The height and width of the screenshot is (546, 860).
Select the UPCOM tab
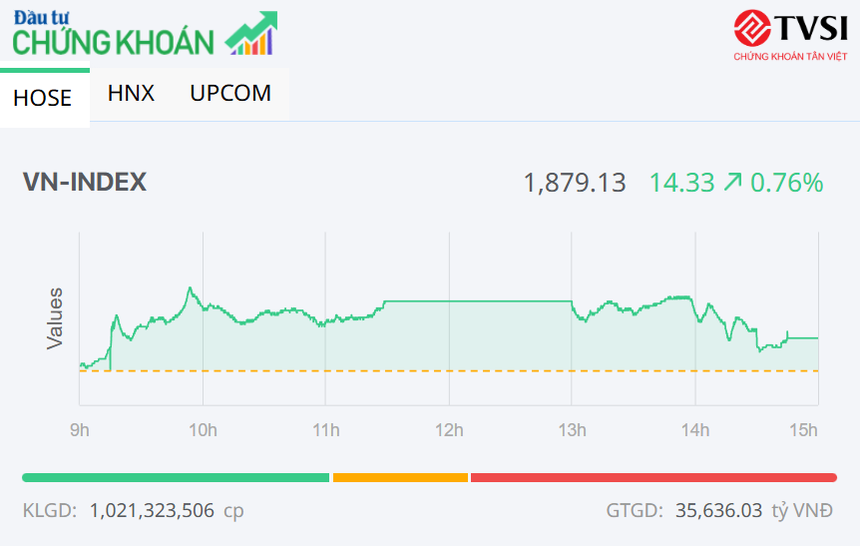point(230,94)
